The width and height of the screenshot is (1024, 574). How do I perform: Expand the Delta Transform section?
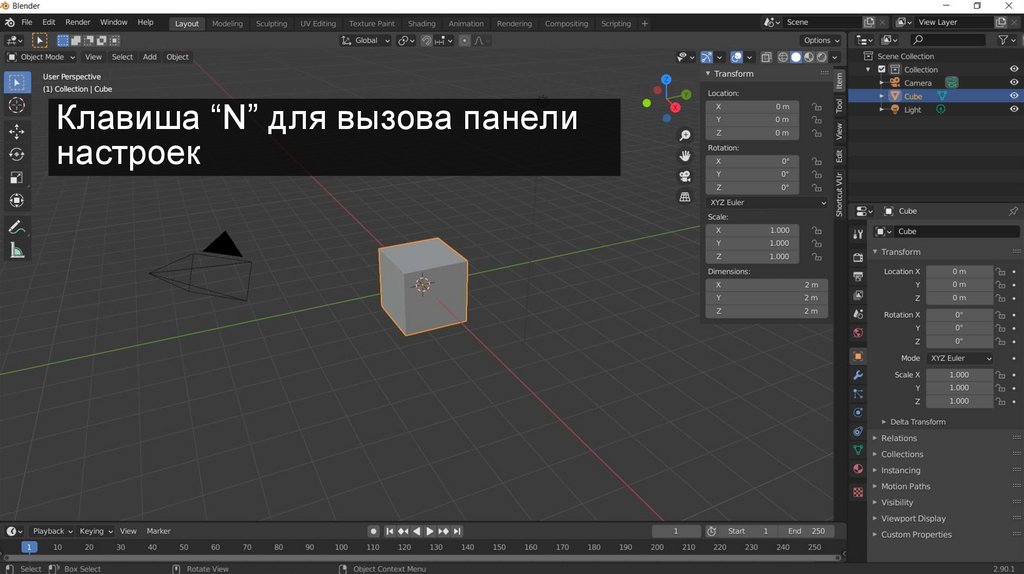[917, 422]
